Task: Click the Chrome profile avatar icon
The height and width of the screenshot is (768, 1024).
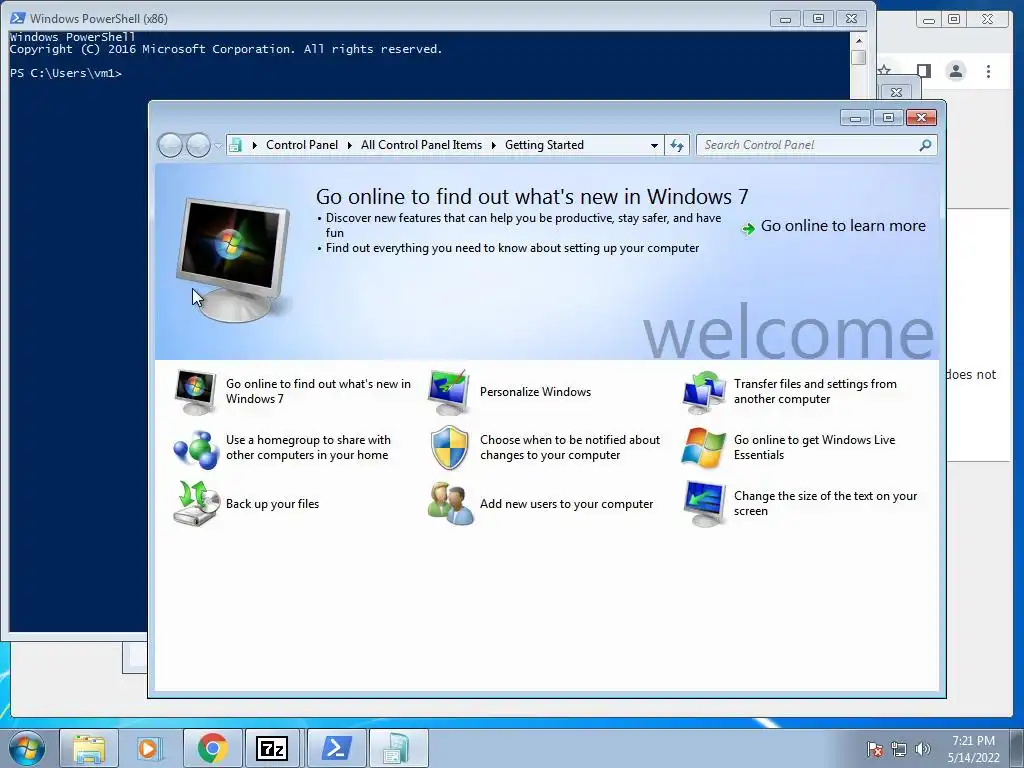Action: pos(956,71)
